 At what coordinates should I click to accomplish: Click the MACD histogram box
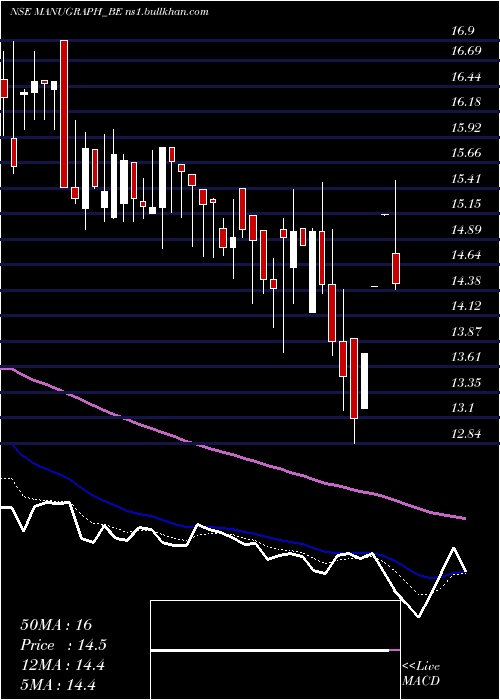(275, 650)
